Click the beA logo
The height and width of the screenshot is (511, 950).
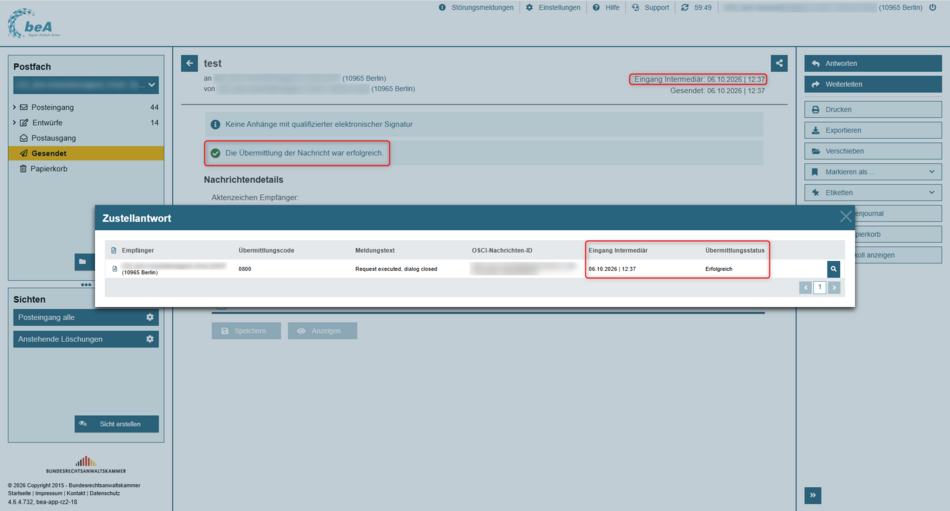[34, 24]
